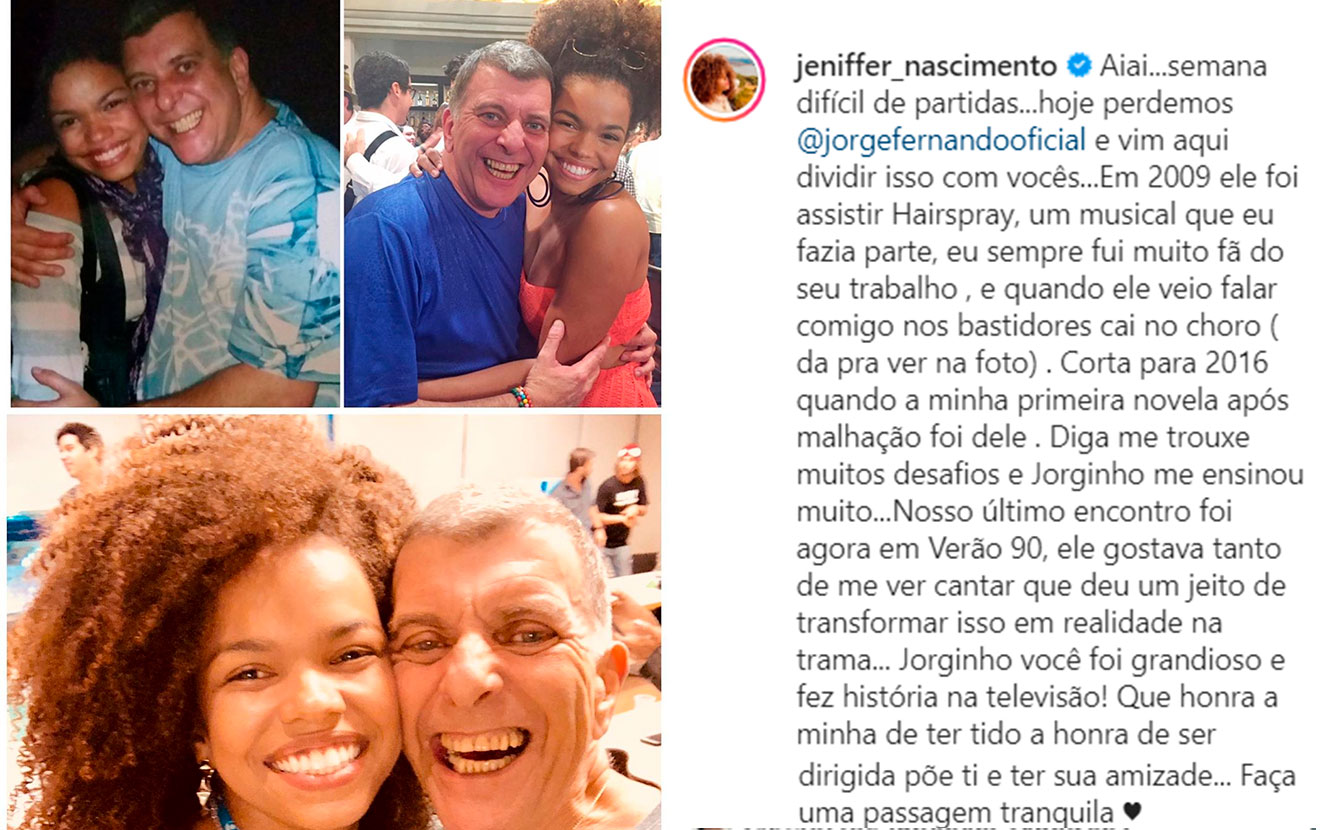Click the year 2016 in the caption
Image resolution: width=1335 pixels, height=830 pixels.
1254,363
